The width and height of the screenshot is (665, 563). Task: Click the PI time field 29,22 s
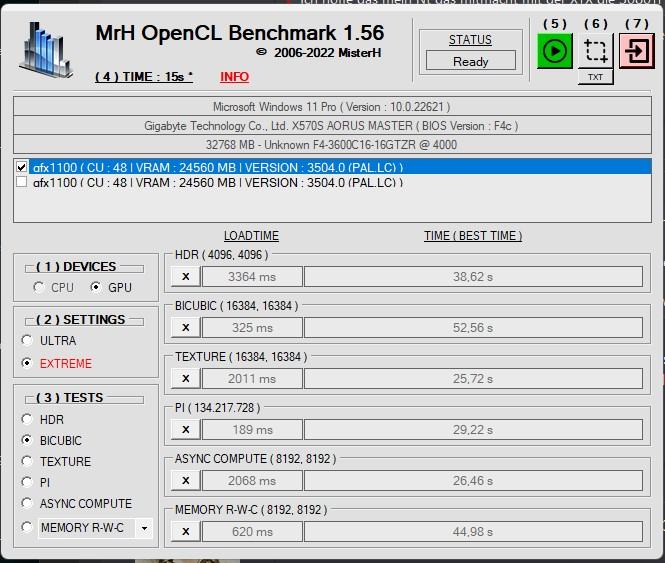pyautogui.click(x=473, y=429)
